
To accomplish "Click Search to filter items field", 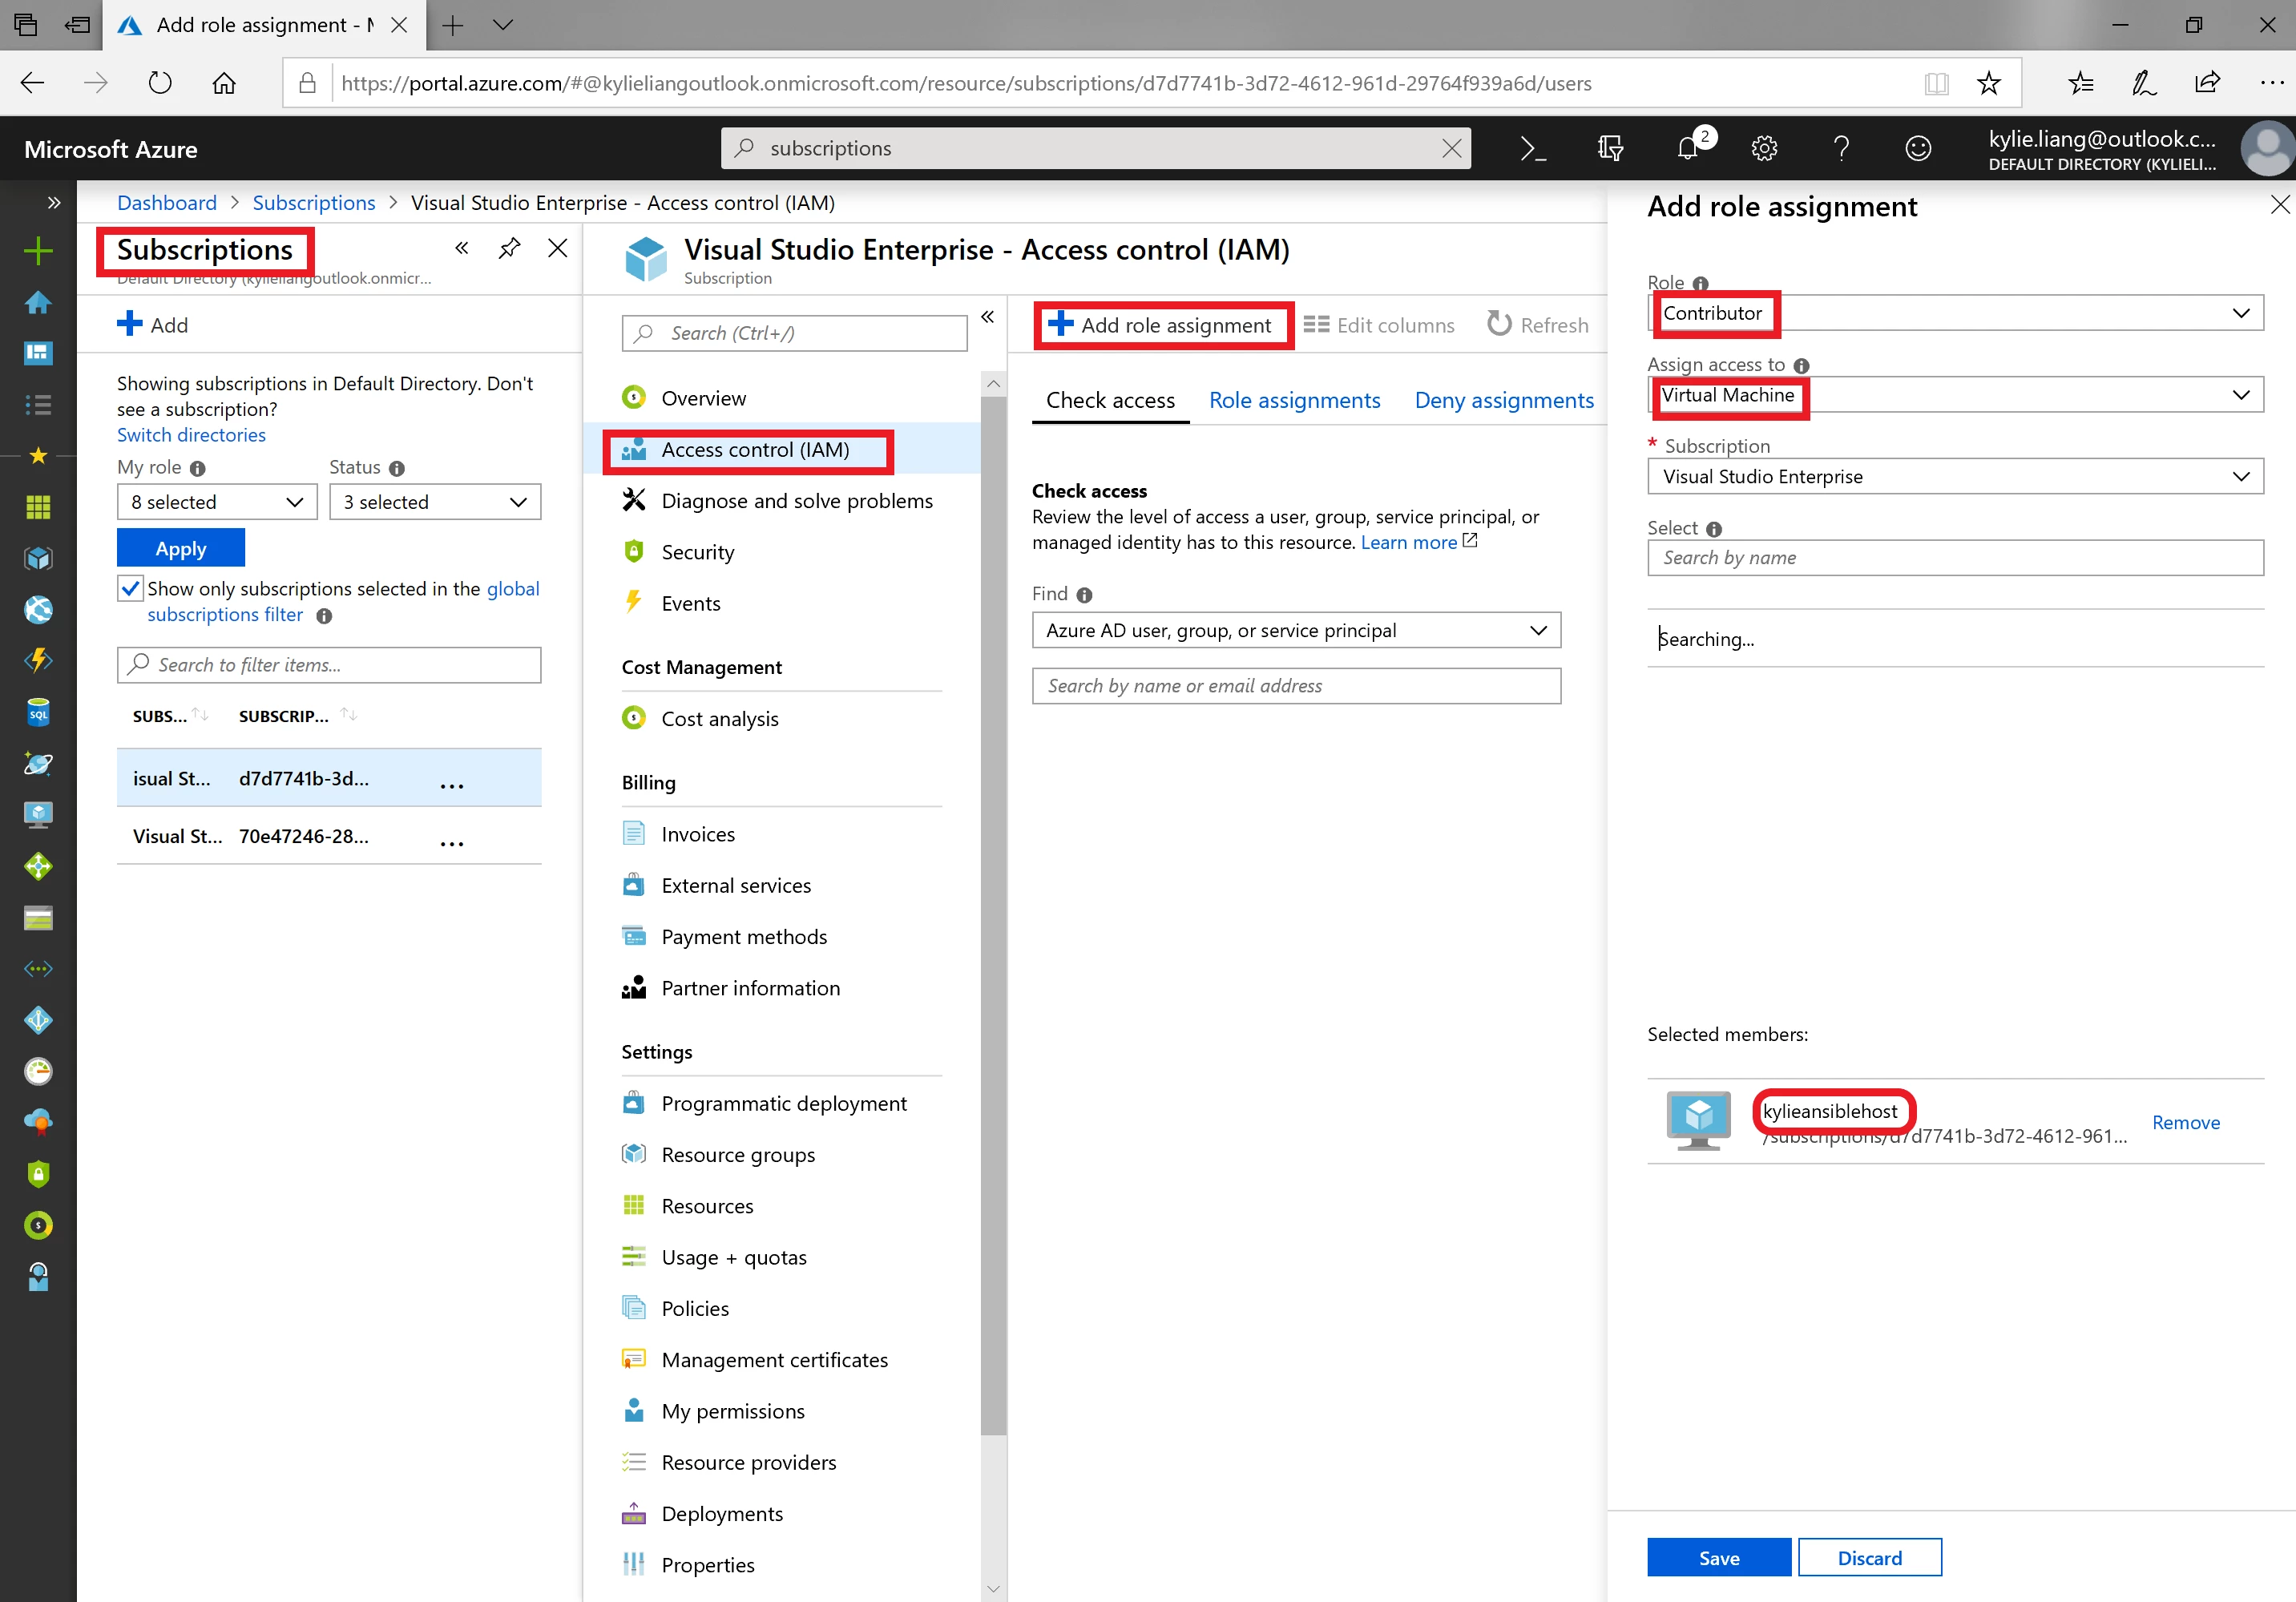I will coord(329,665).
